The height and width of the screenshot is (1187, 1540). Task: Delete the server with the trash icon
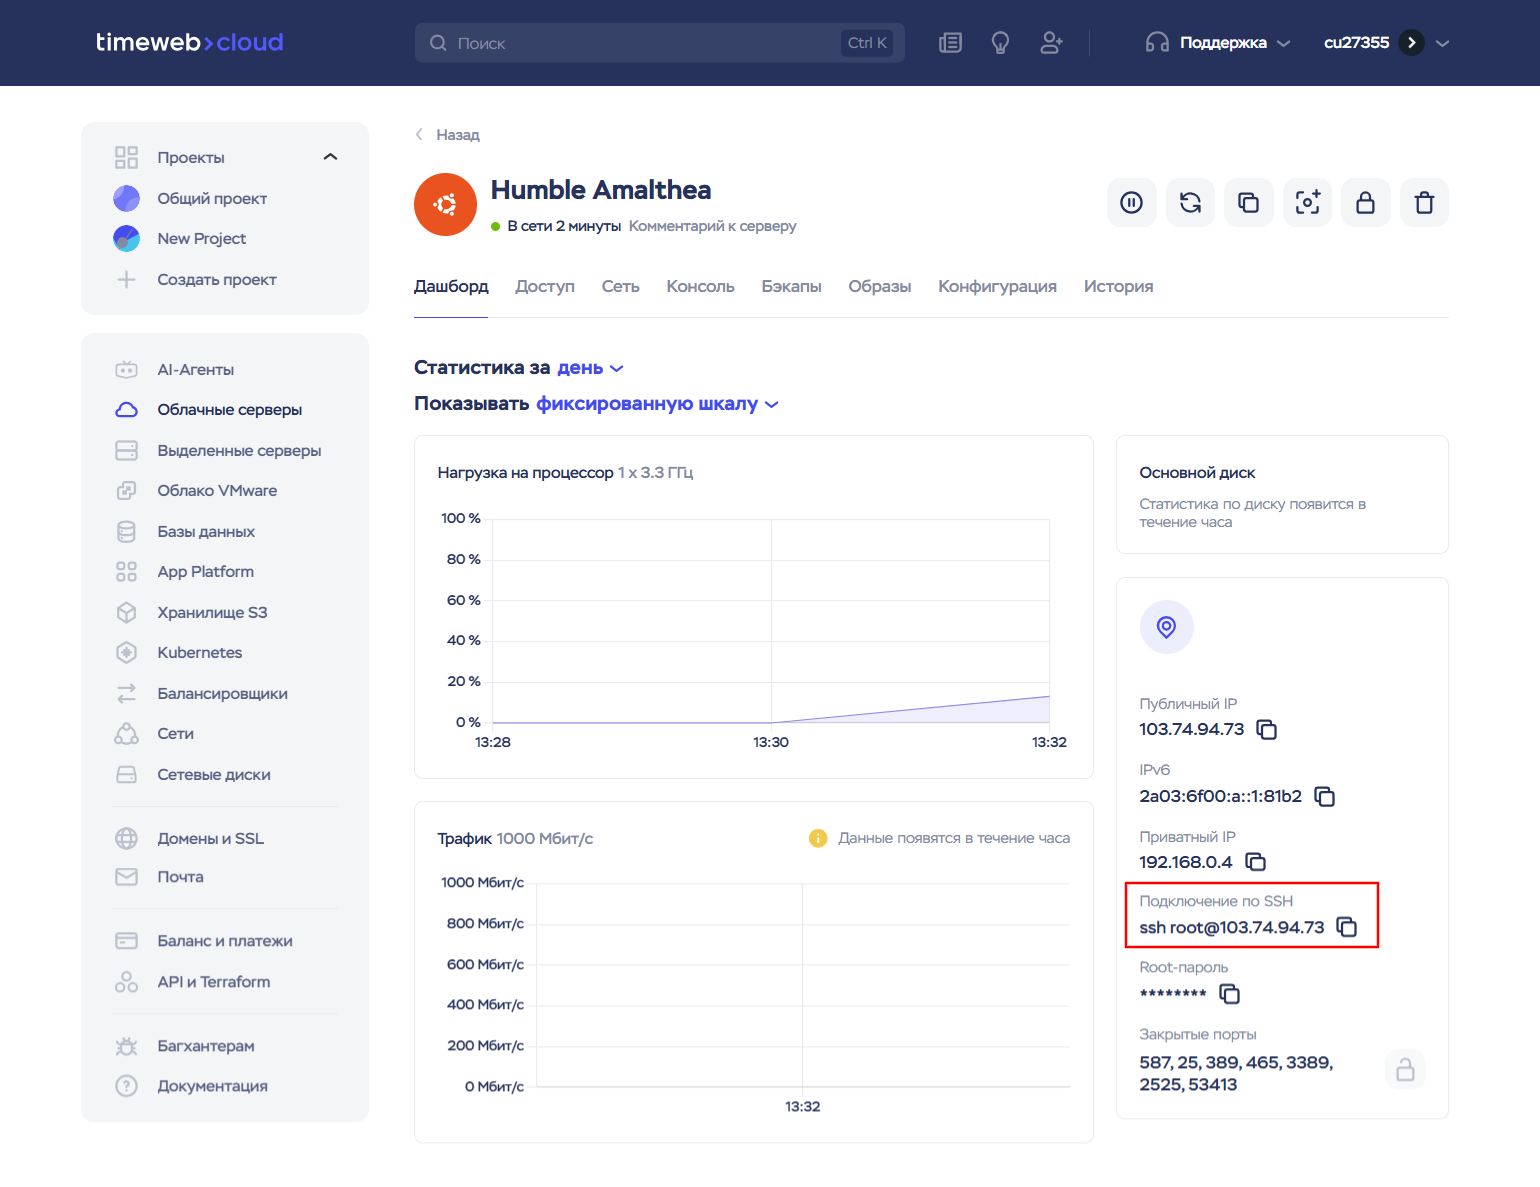(x=1424, y=203)
